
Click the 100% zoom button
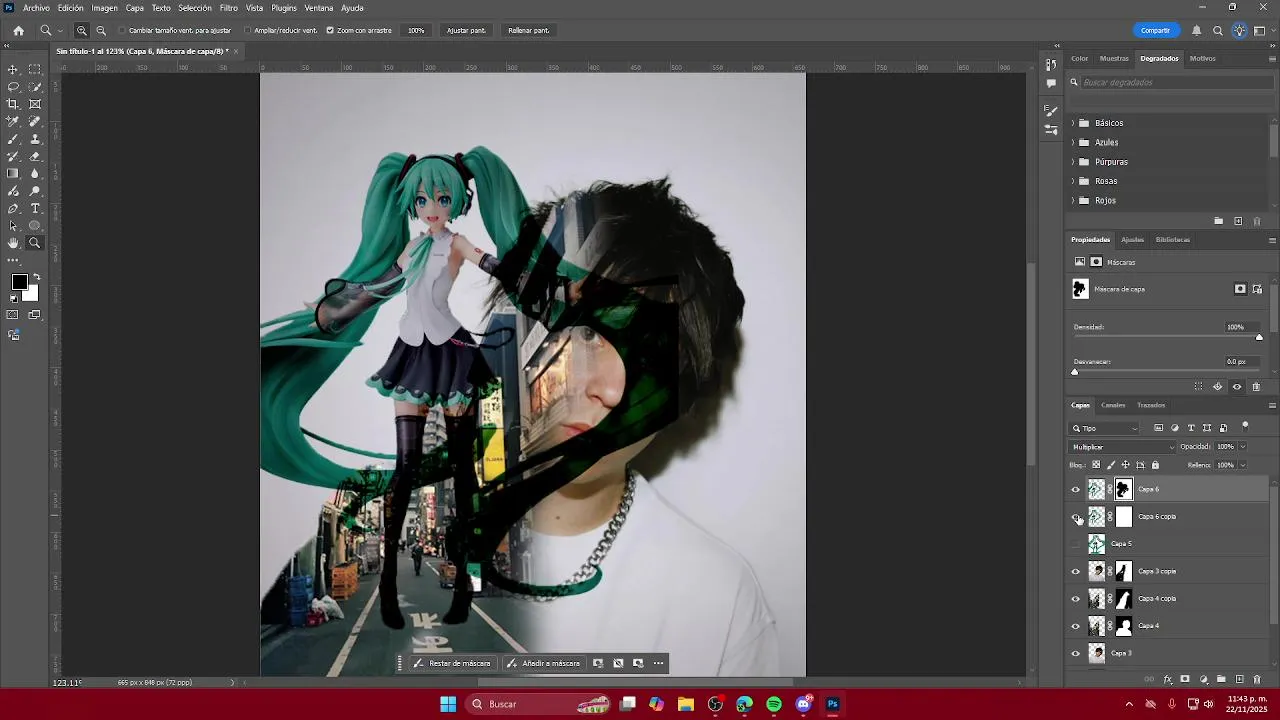[416, 30]
